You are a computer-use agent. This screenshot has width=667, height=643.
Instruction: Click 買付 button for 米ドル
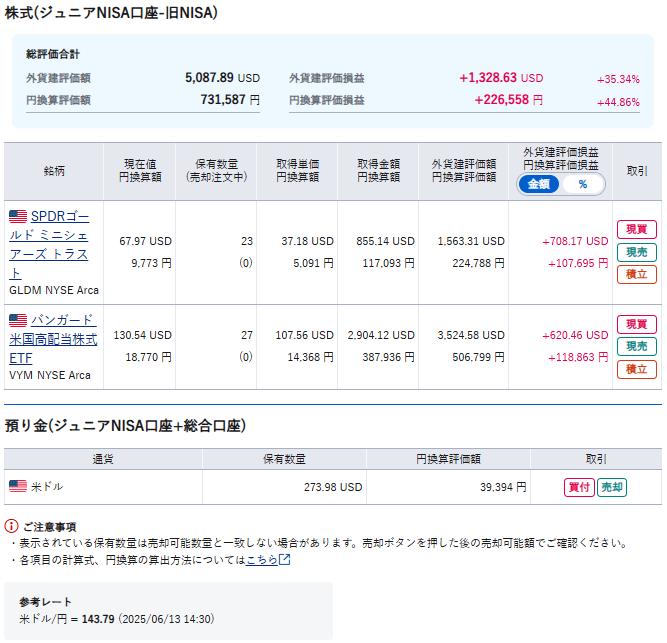click(x=579, y=487)
